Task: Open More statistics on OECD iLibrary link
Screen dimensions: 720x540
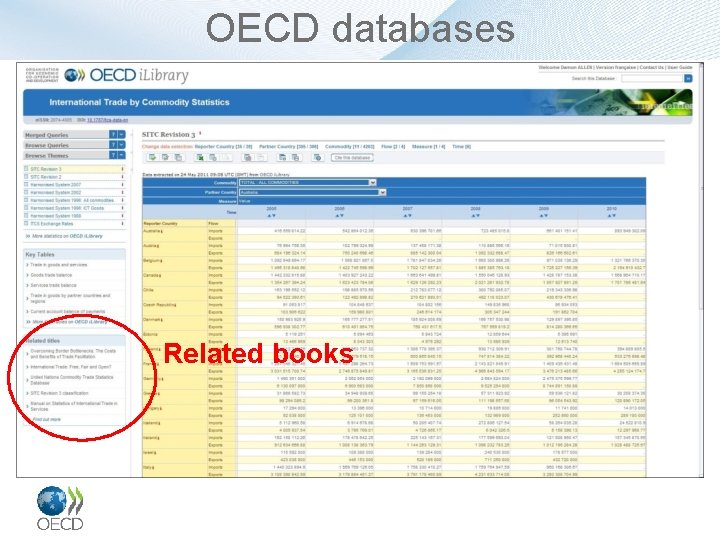Action: coord(67,236)
